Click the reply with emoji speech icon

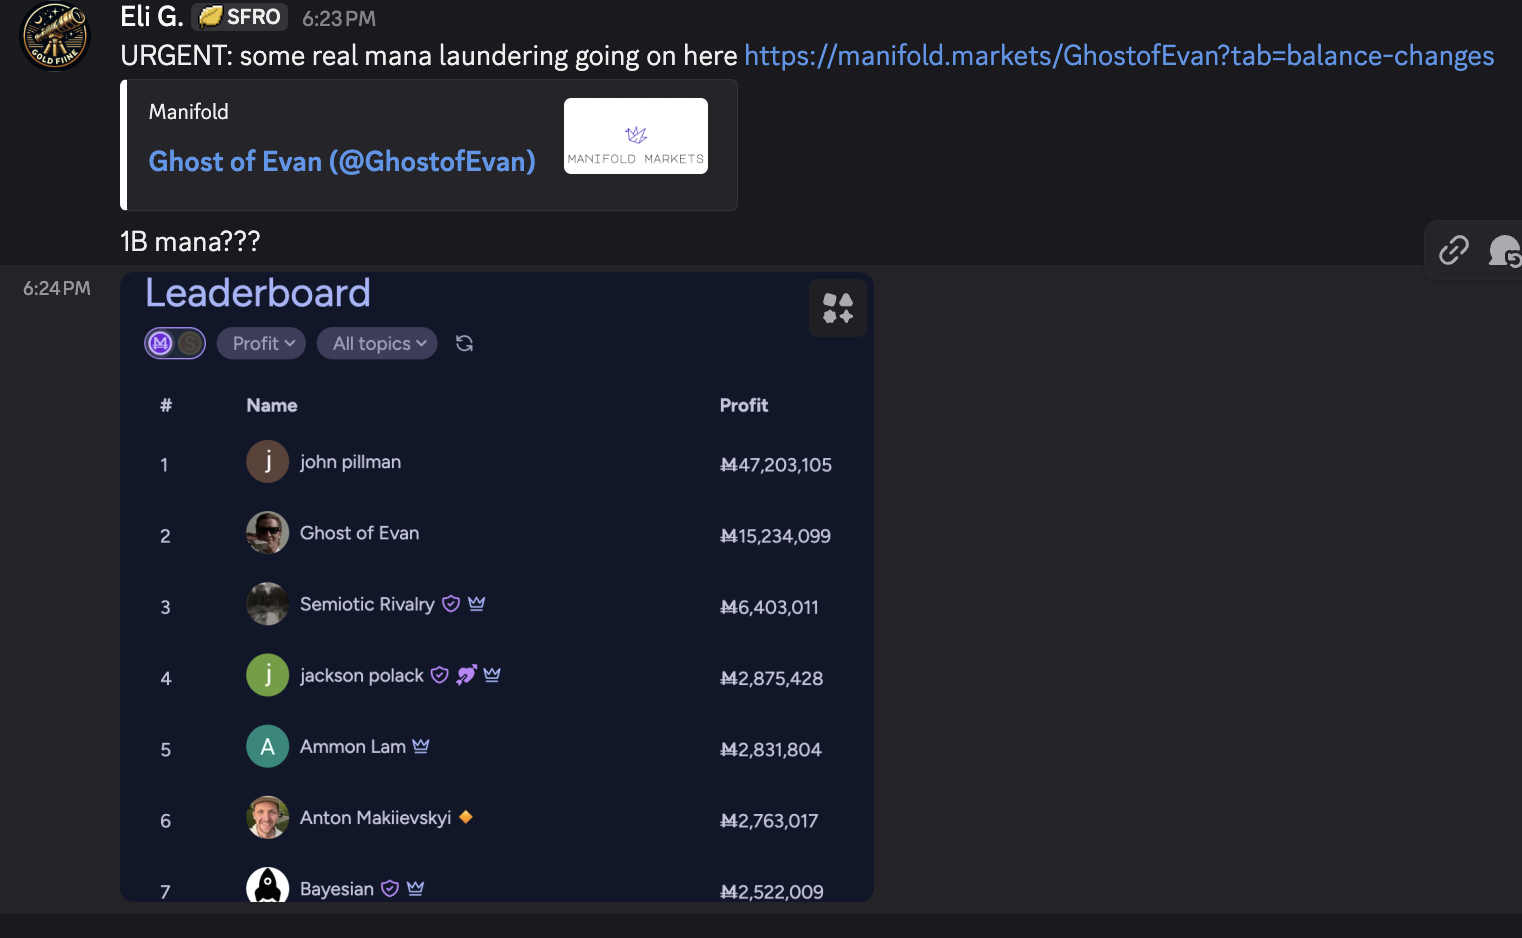pyautogui.click(x=1503, y=250)
